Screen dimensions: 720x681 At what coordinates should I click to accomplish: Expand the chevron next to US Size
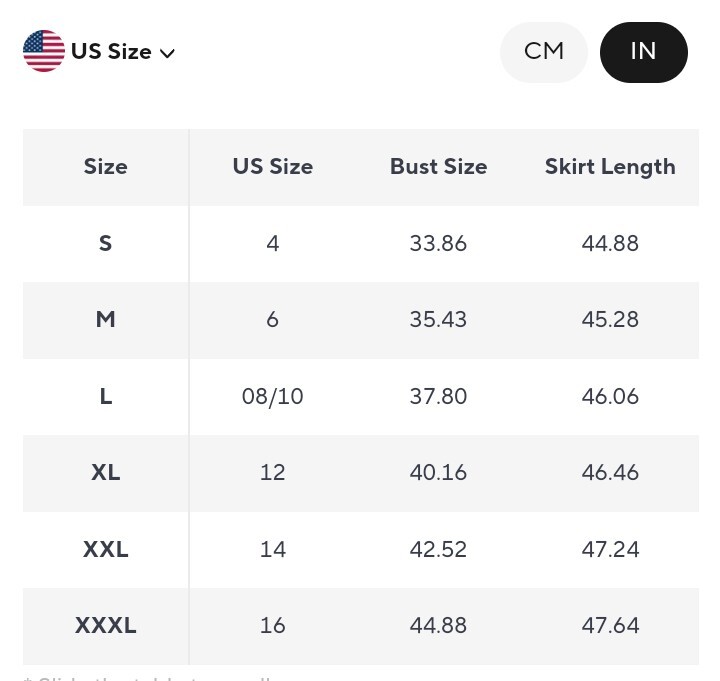tap(167, 53)
